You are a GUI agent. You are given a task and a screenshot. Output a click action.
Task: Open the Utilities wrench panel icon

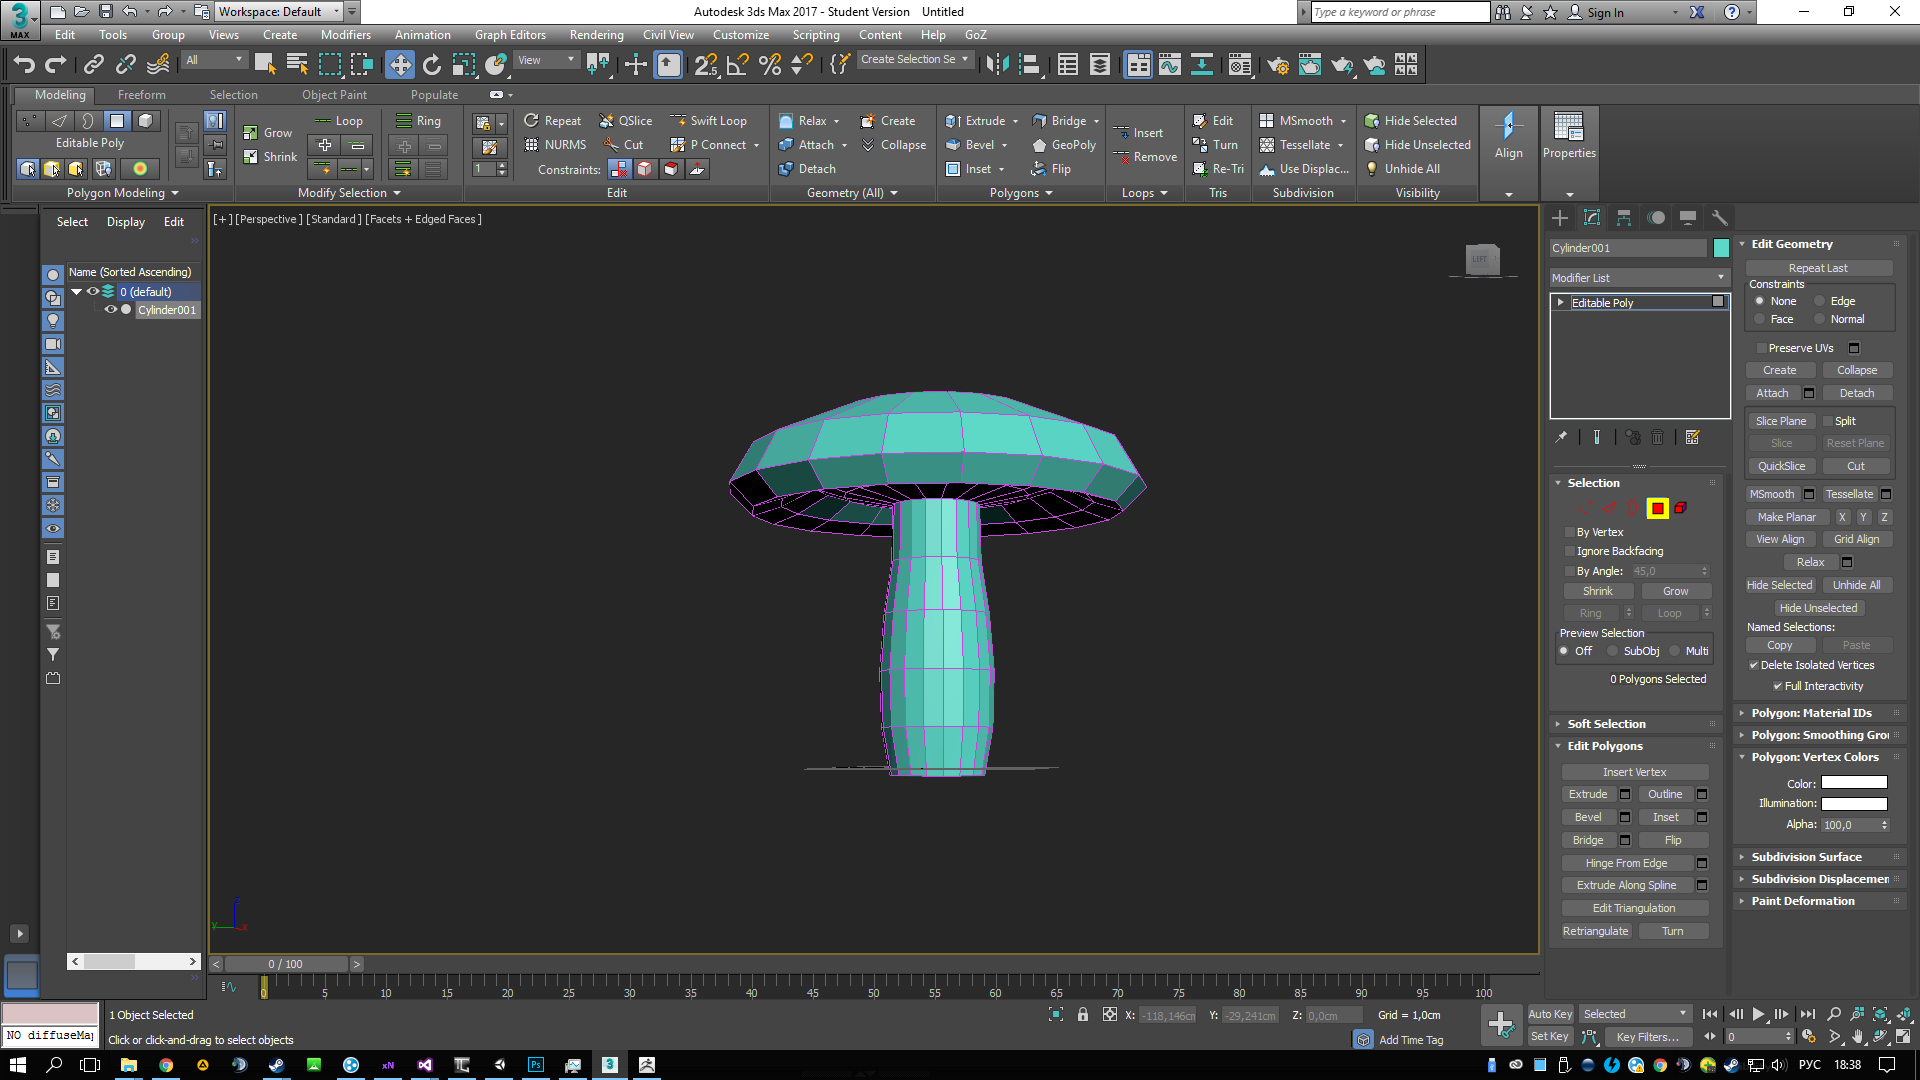pyautogui.click(x=1720, y=218)
